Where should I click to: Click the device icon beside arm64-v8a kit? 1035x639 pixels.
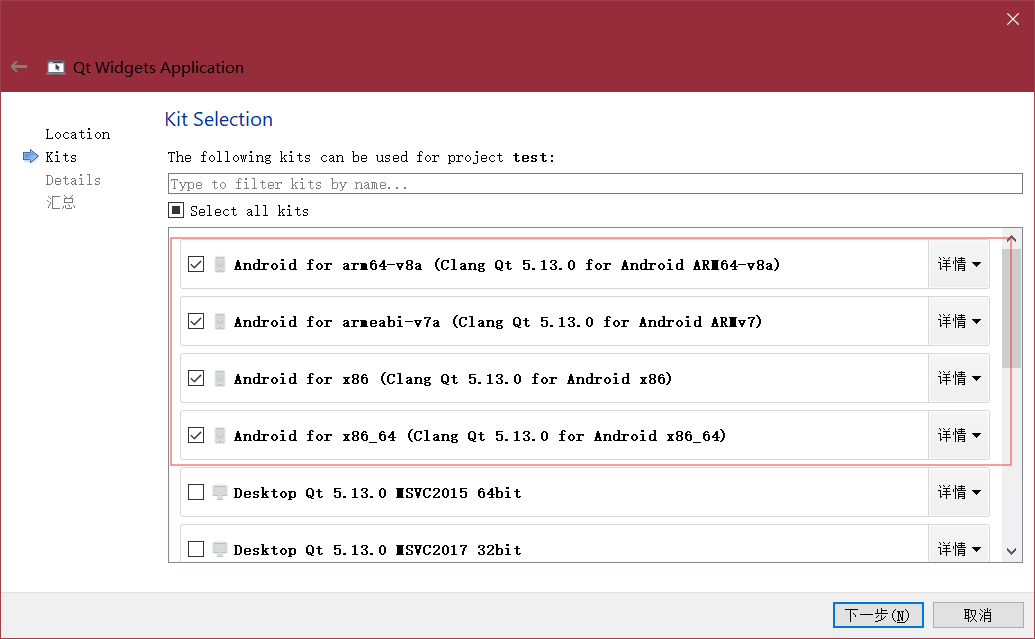[x=220, y=264]
